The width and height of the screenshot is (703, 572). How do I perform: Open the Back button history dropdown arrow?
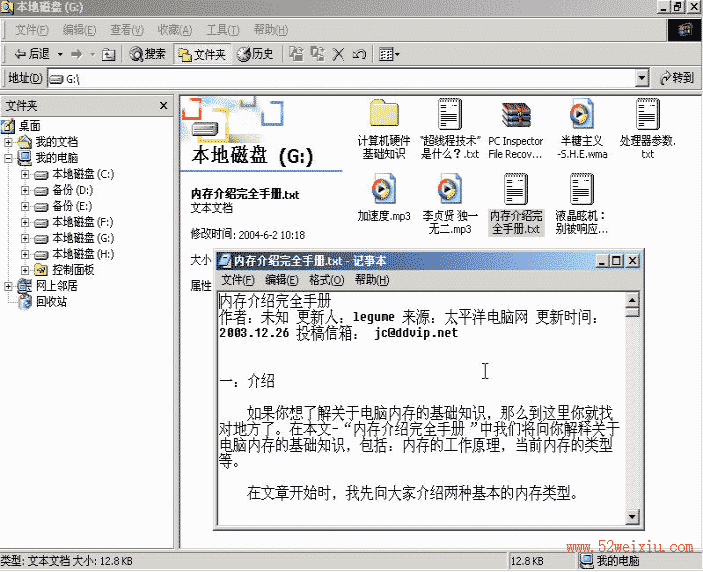point(60,54)
